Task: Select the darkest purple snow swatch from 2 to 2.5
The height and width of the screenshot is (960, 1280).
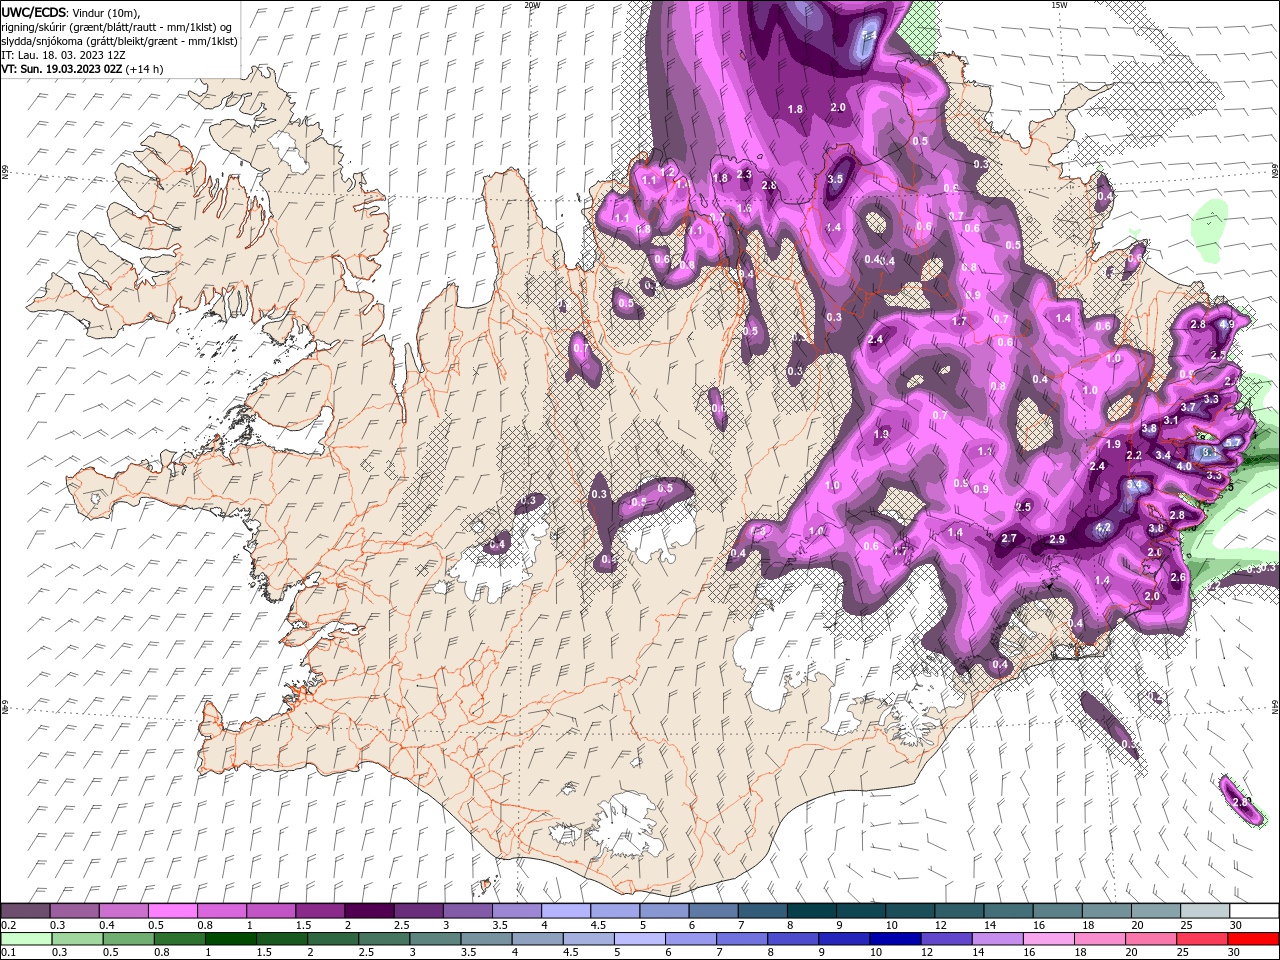Action: [x=369, y=911]
